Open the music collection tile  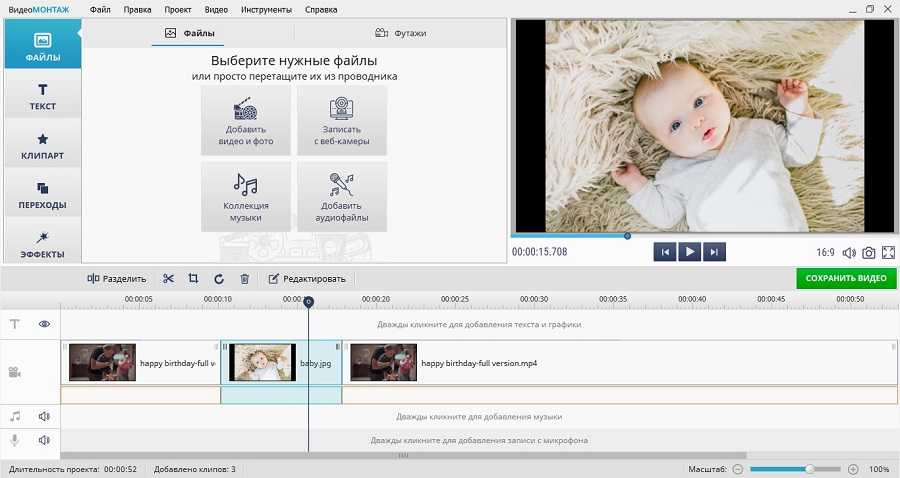[245, 196]
